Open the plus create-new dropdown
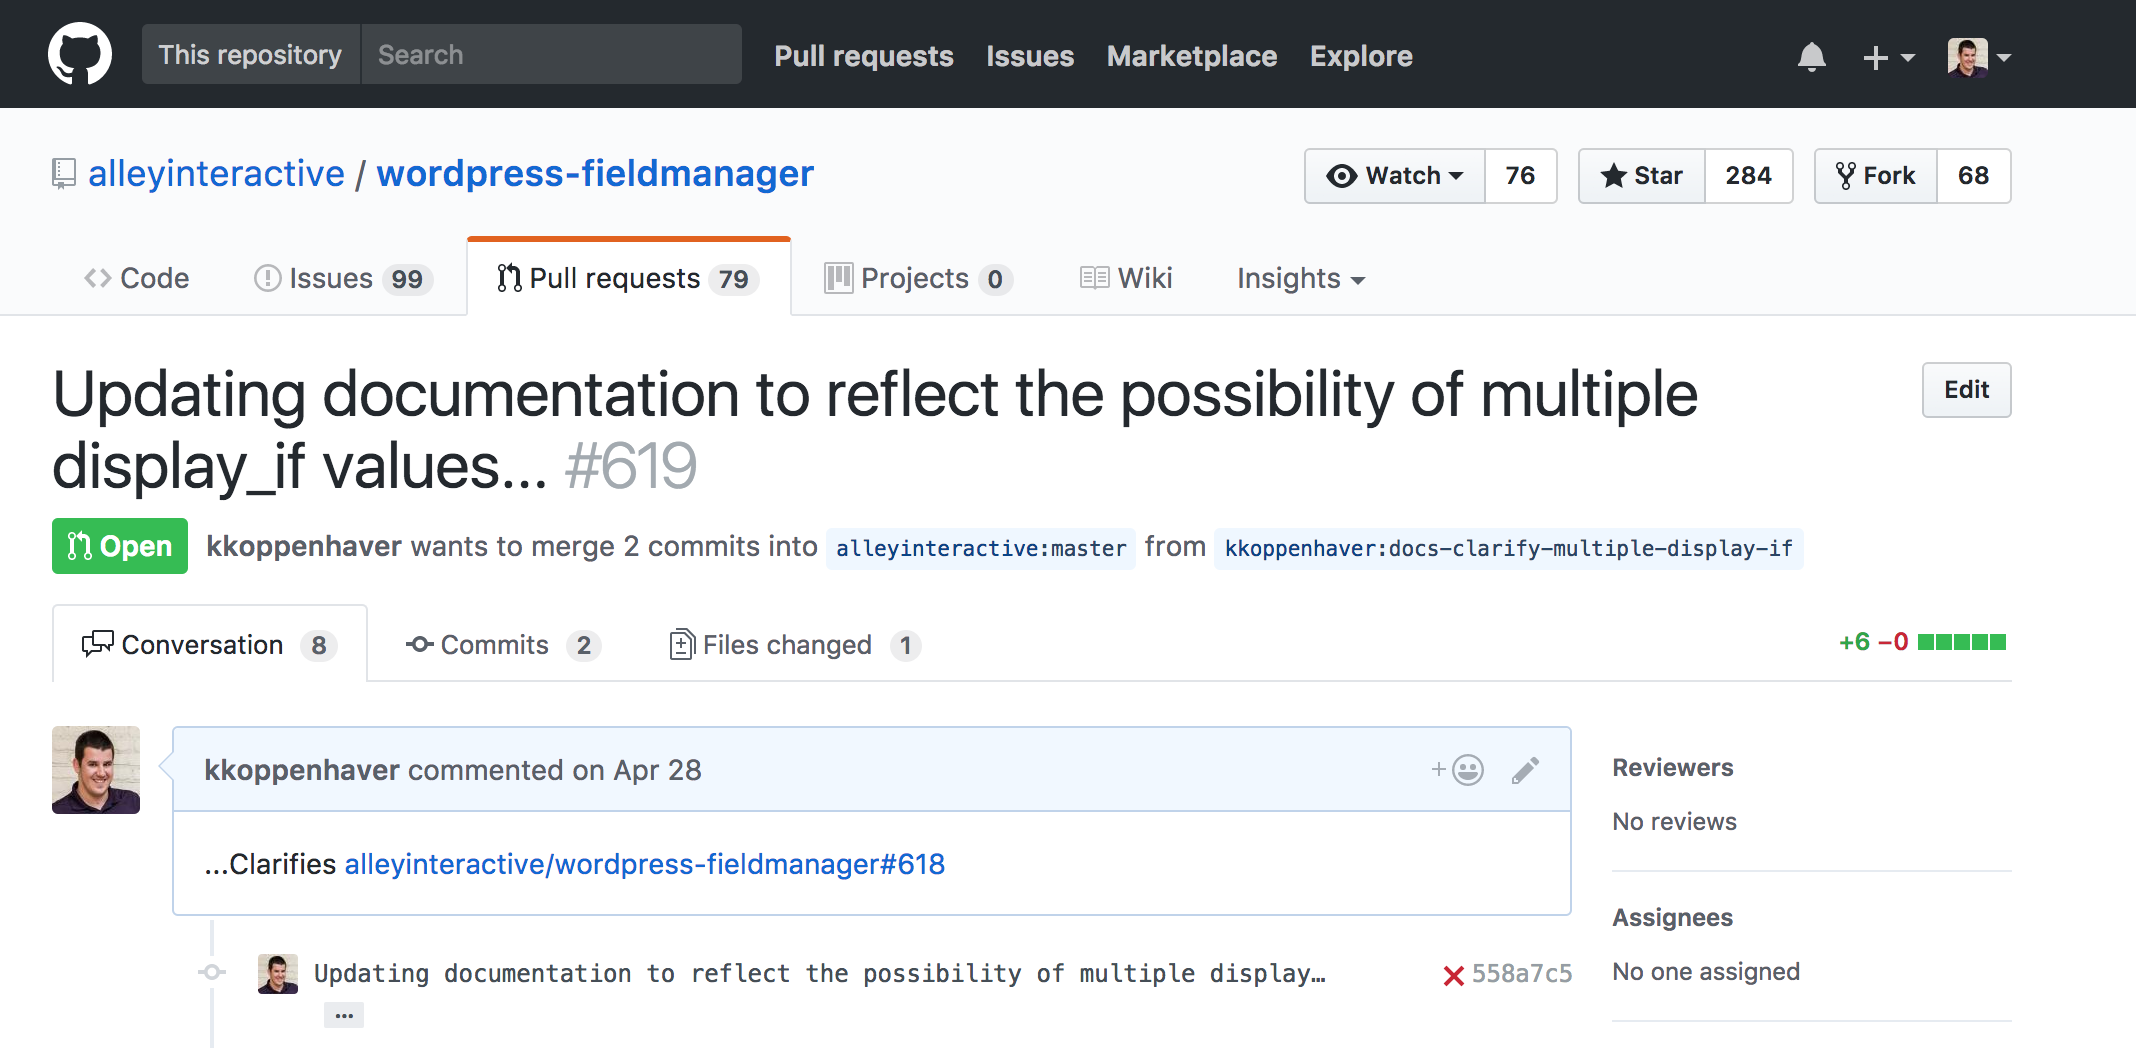 (x=1887, y=57)
